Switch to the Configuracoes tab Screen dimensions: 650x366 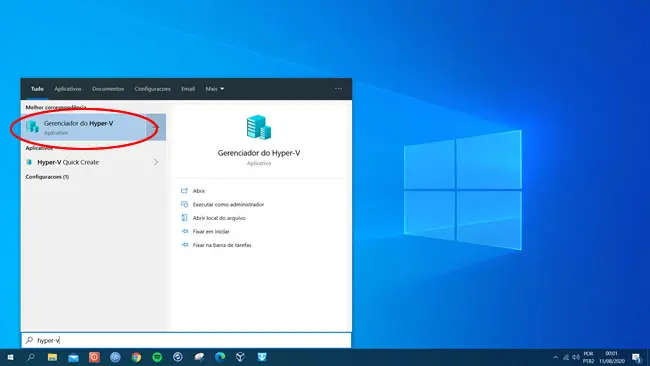click(x=153, y=89)
